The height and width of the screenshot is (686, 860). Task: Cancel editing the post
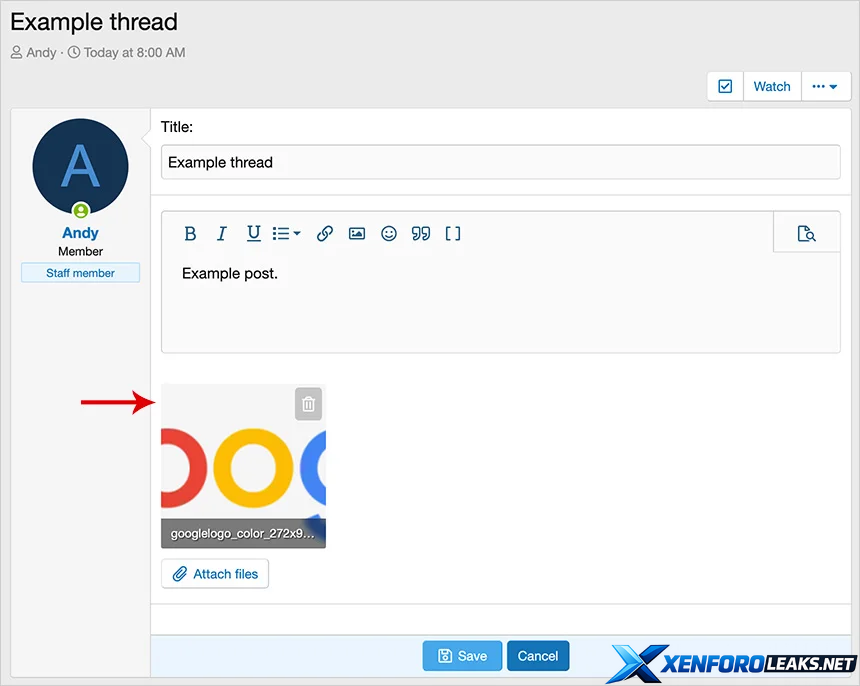pyautogui.click(x=538, y=656)
